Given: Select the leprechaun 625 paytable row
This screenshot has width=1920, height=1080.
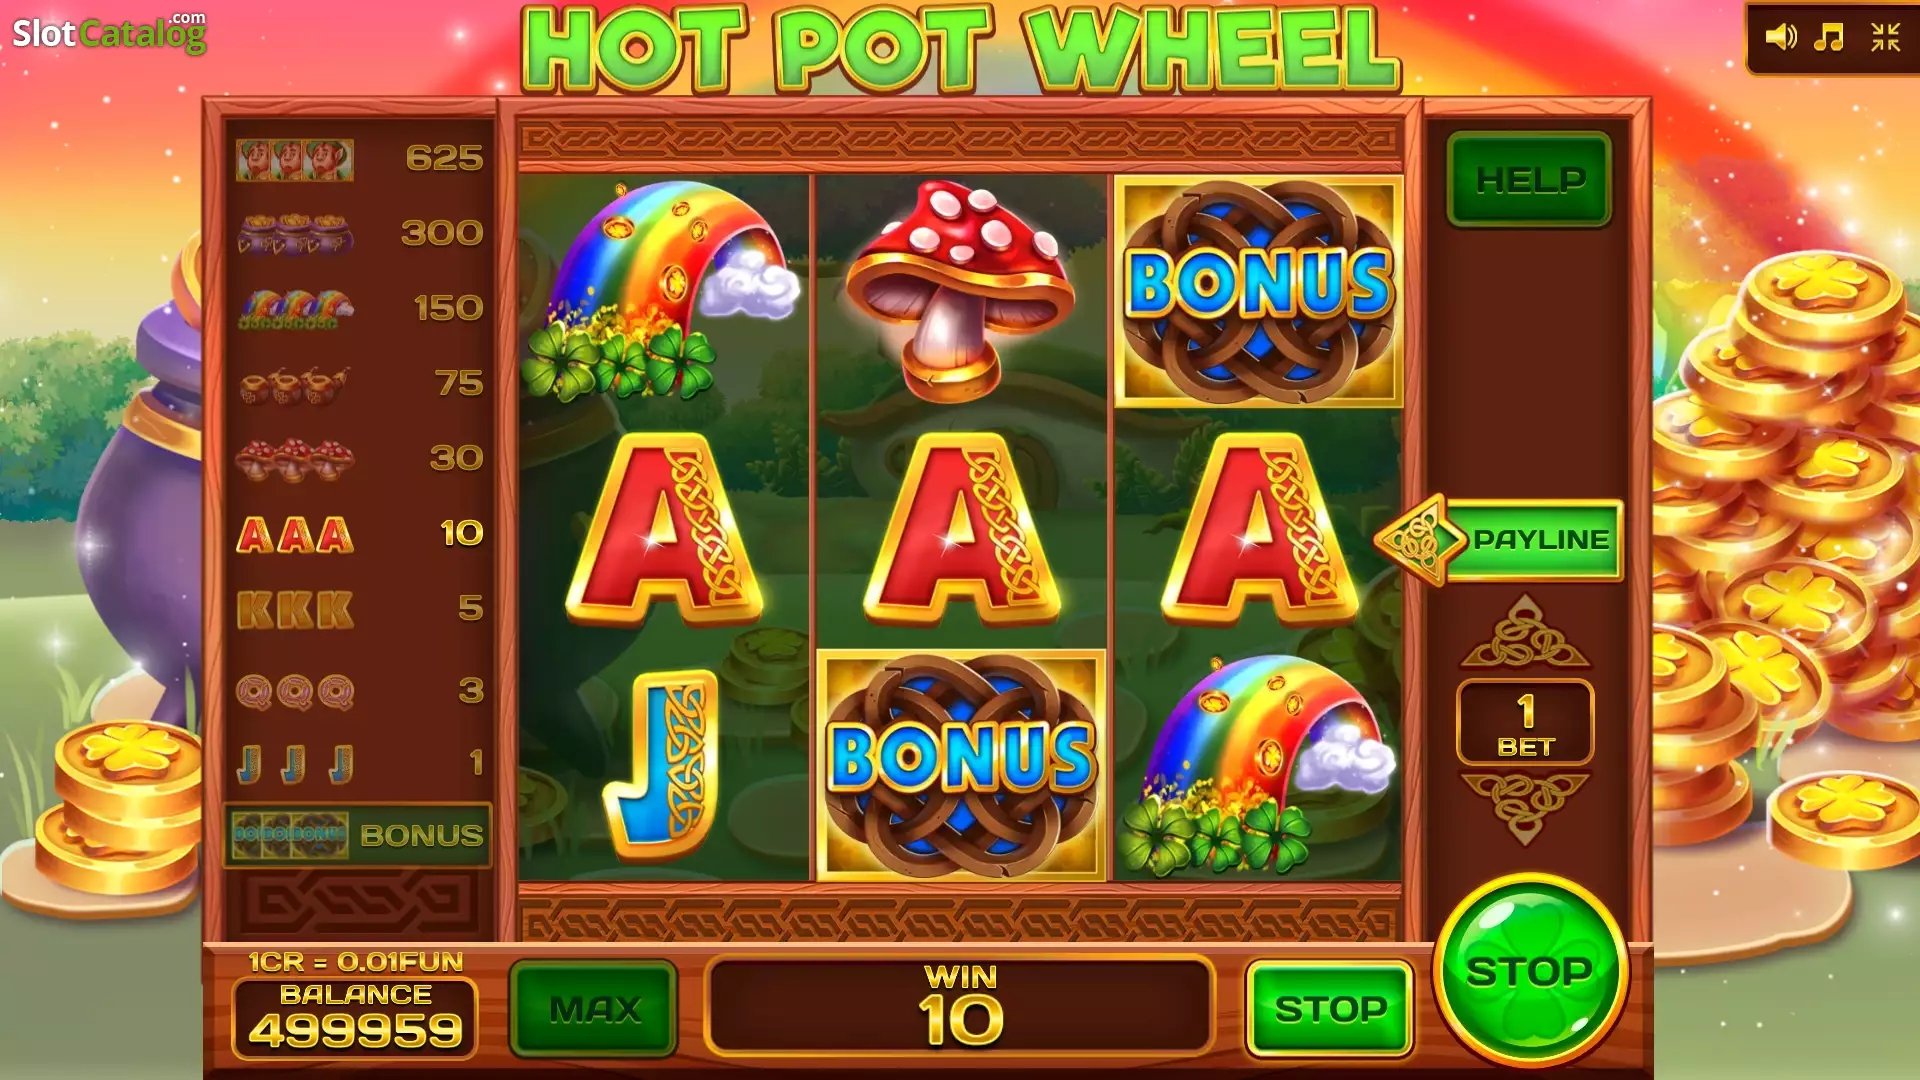Looking at the screenshot, I should (x=359, y=159).
